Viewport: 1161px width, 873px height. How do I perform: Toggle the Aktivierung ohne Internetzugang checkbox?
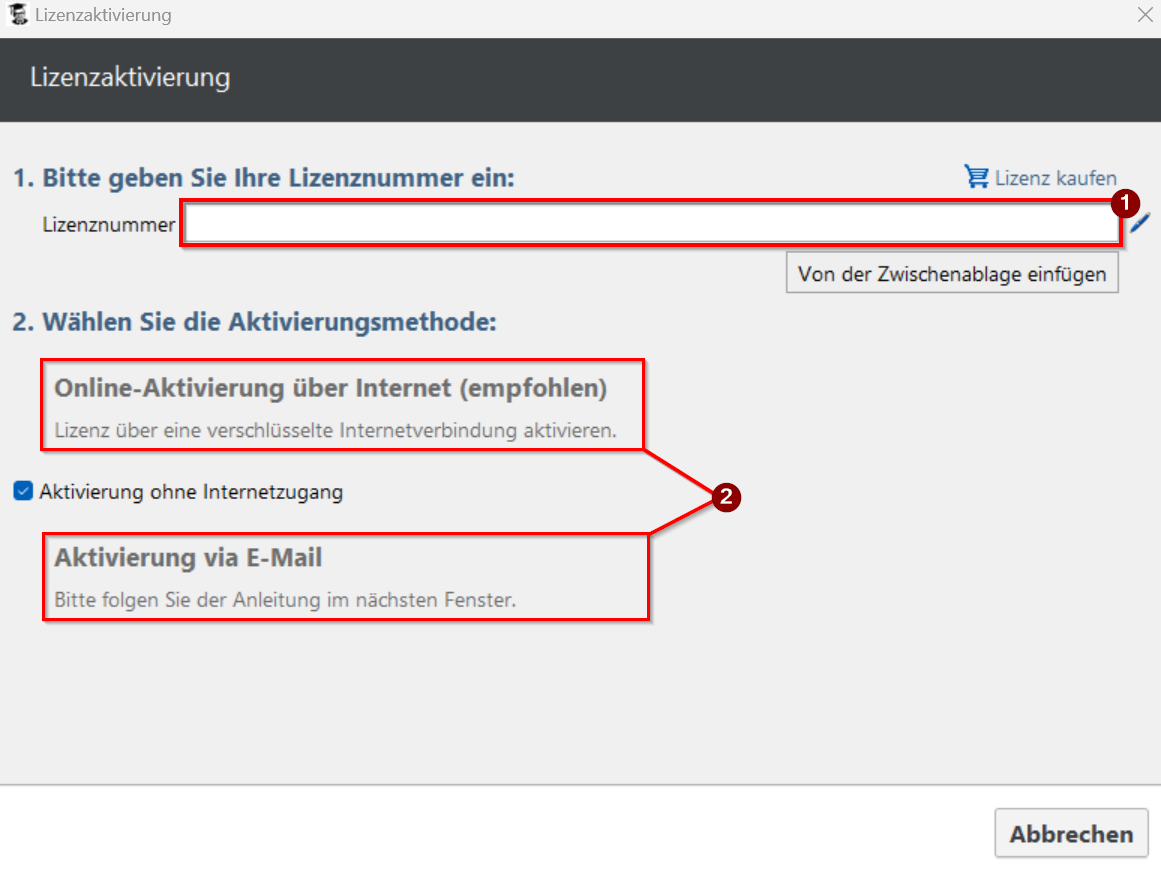(22, 491)
